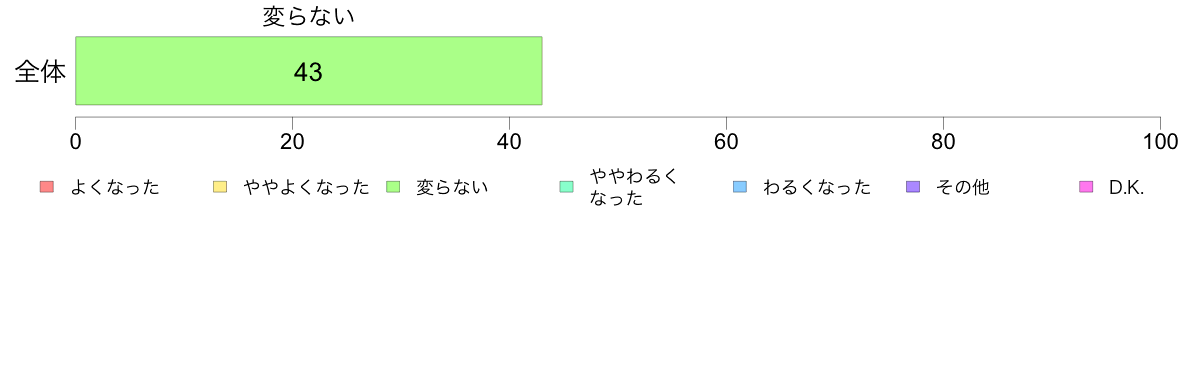
Task: Click the 60 axis tick label
Action: pyautogui.click(x=727, y=142)
